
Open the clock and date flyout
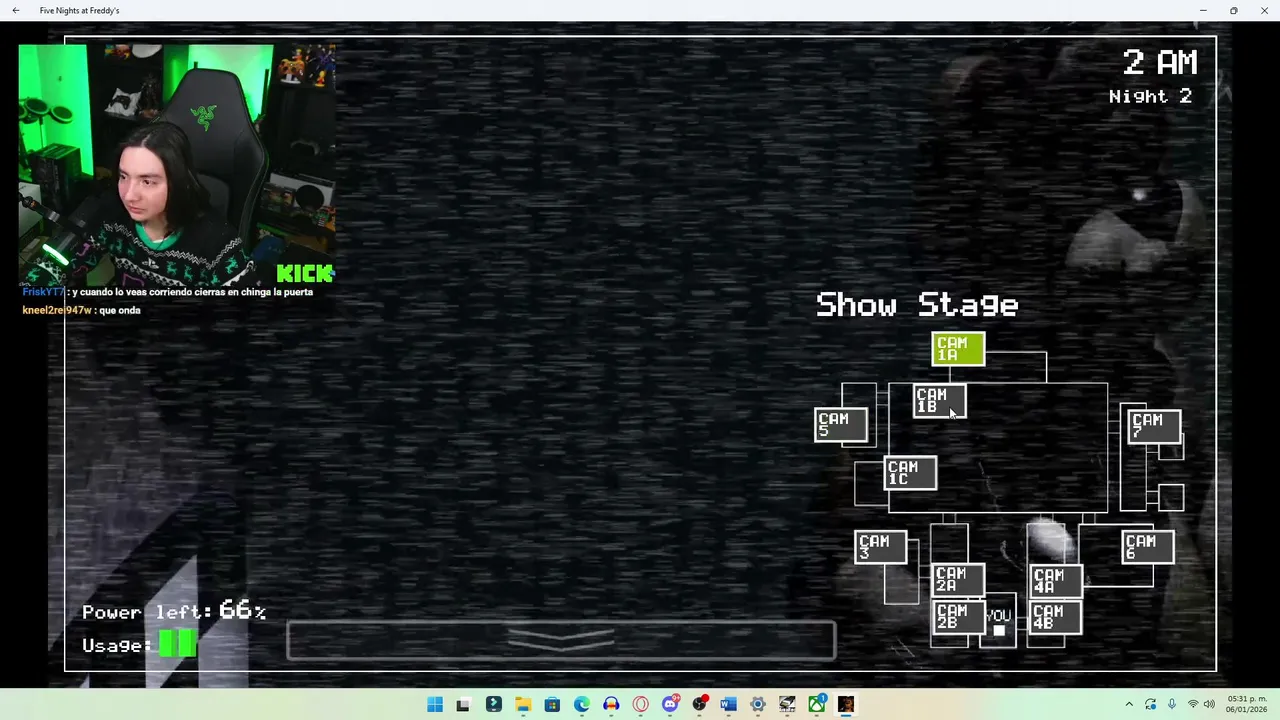(x=1247, y=704)
